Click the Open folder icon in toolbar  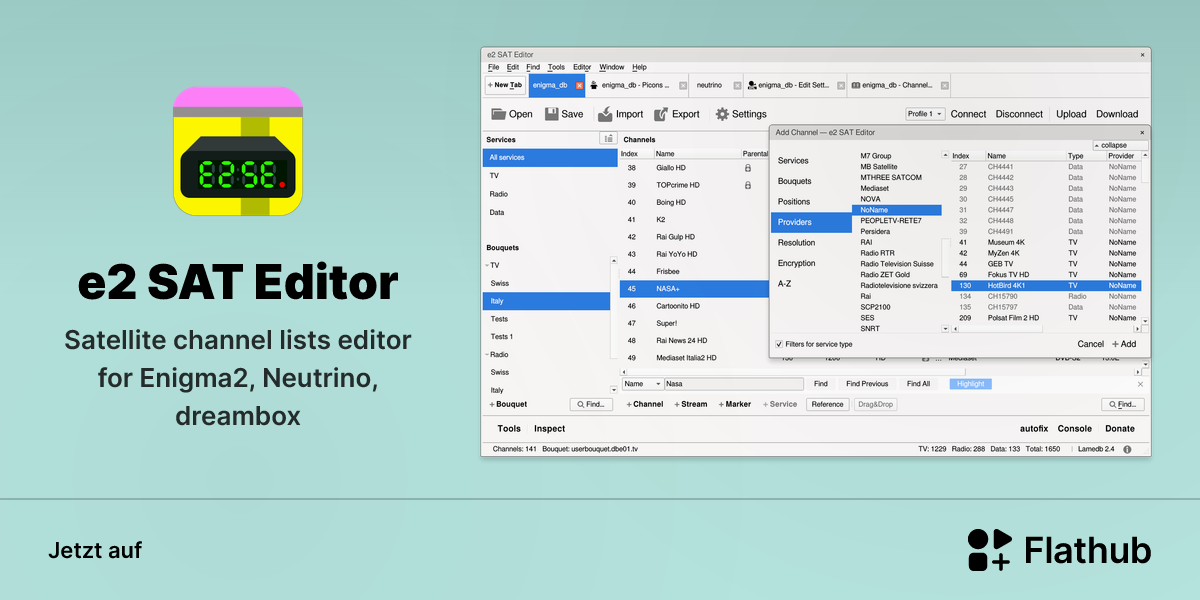(x=498, y=114)
